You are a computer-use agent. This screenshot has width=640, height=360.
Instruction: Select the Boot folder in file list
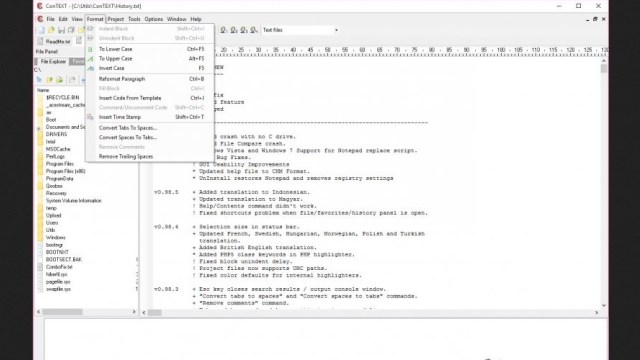click(x=51, y=120)
